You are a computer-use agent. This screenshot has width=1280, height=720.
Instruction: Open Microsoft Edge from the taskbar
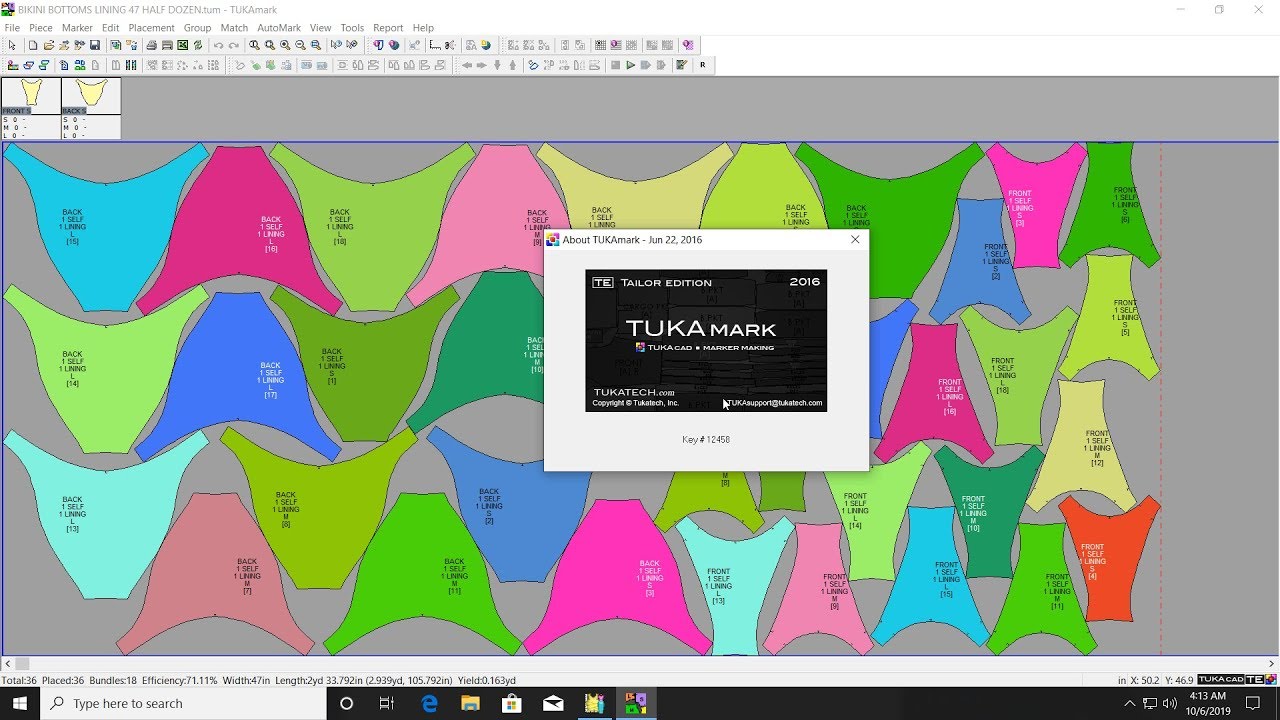point(429,703)
